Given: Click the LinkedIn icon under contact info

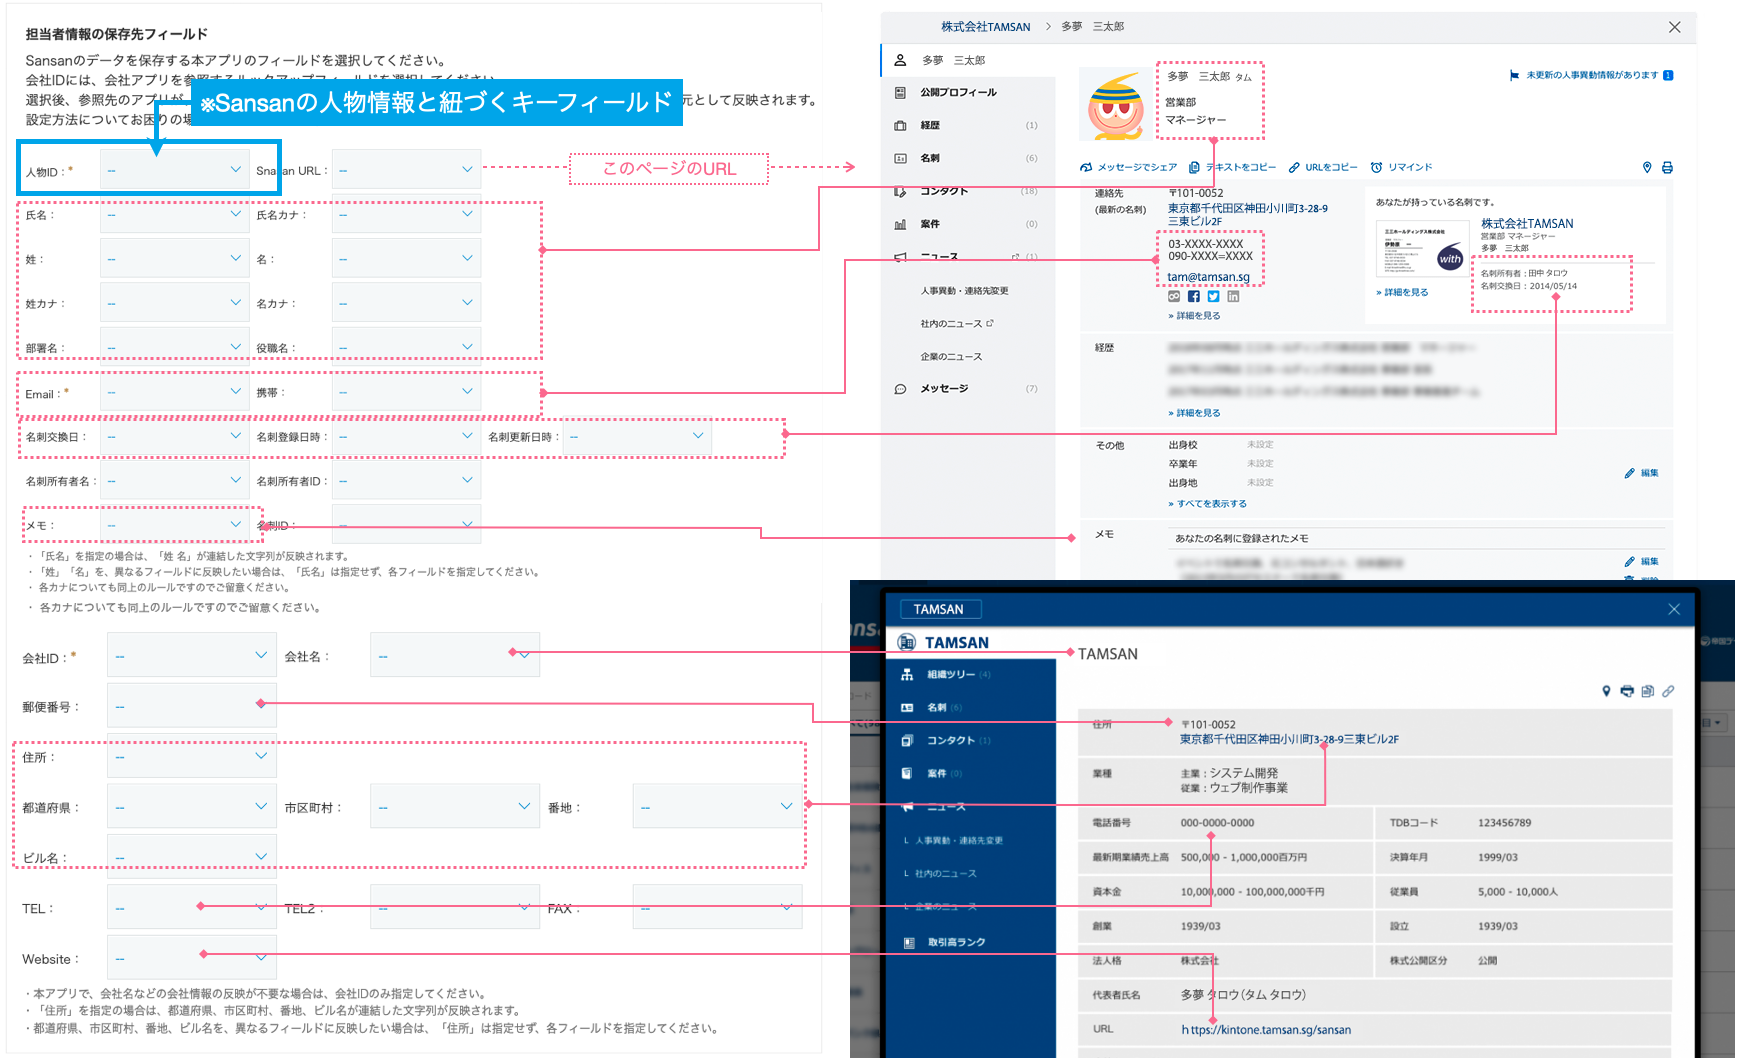Looking at the screenshot, I should (1233, 297).
